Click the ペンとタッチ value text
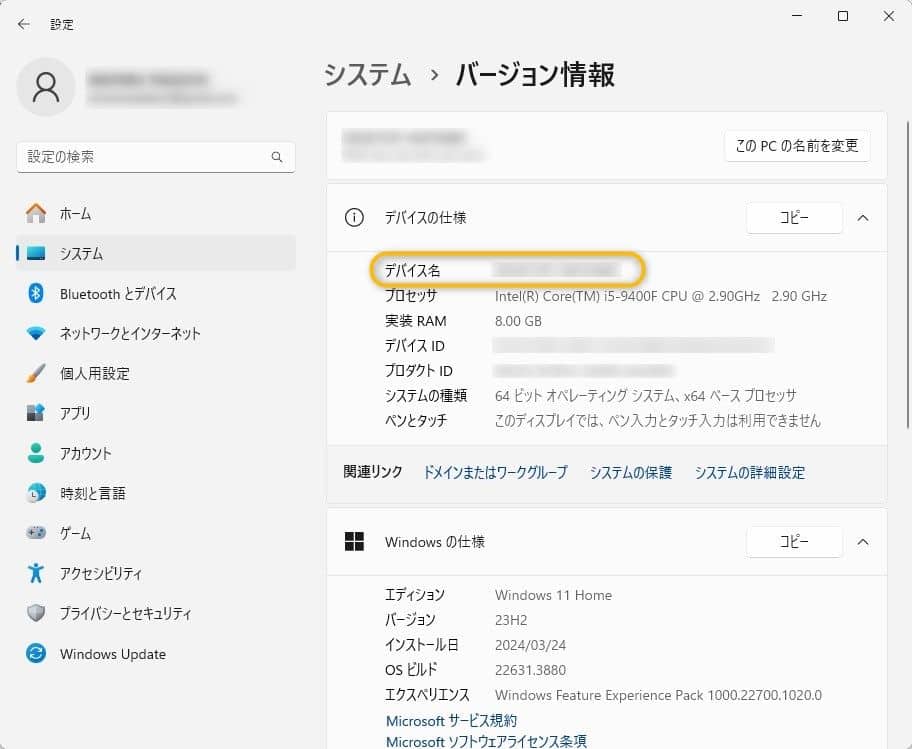Image resolution: width=912 pixels, height=749 pixels. point(657,420)
